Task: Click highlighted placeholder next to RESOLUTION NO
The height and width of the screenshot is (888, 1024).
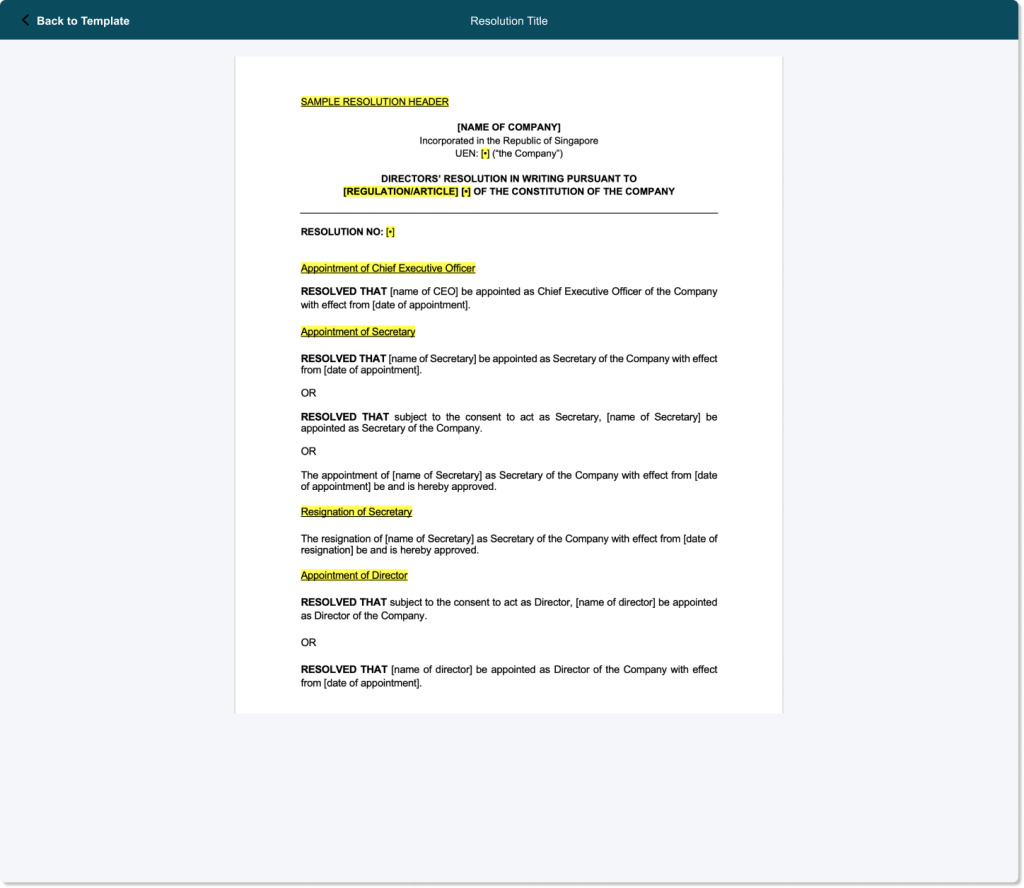Action: (390, 232)
